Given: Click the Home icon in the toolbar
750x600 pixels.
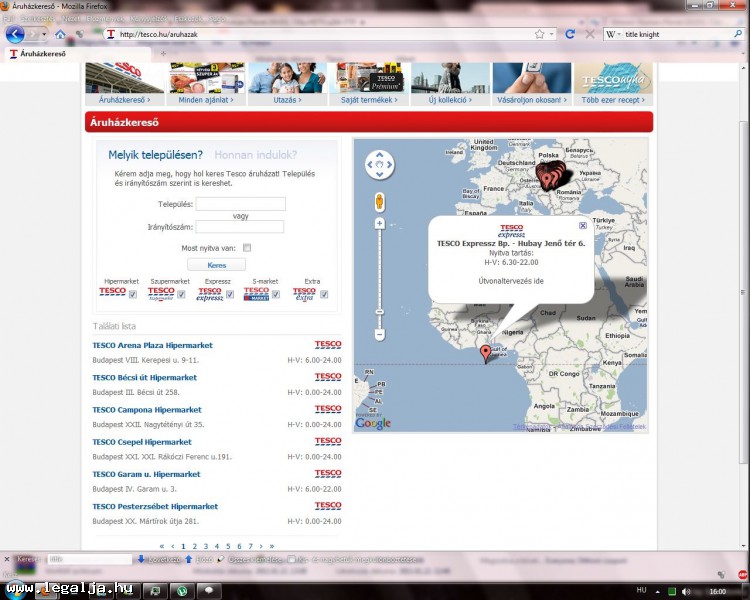Looking at the screenshot, I should point(60,34).
